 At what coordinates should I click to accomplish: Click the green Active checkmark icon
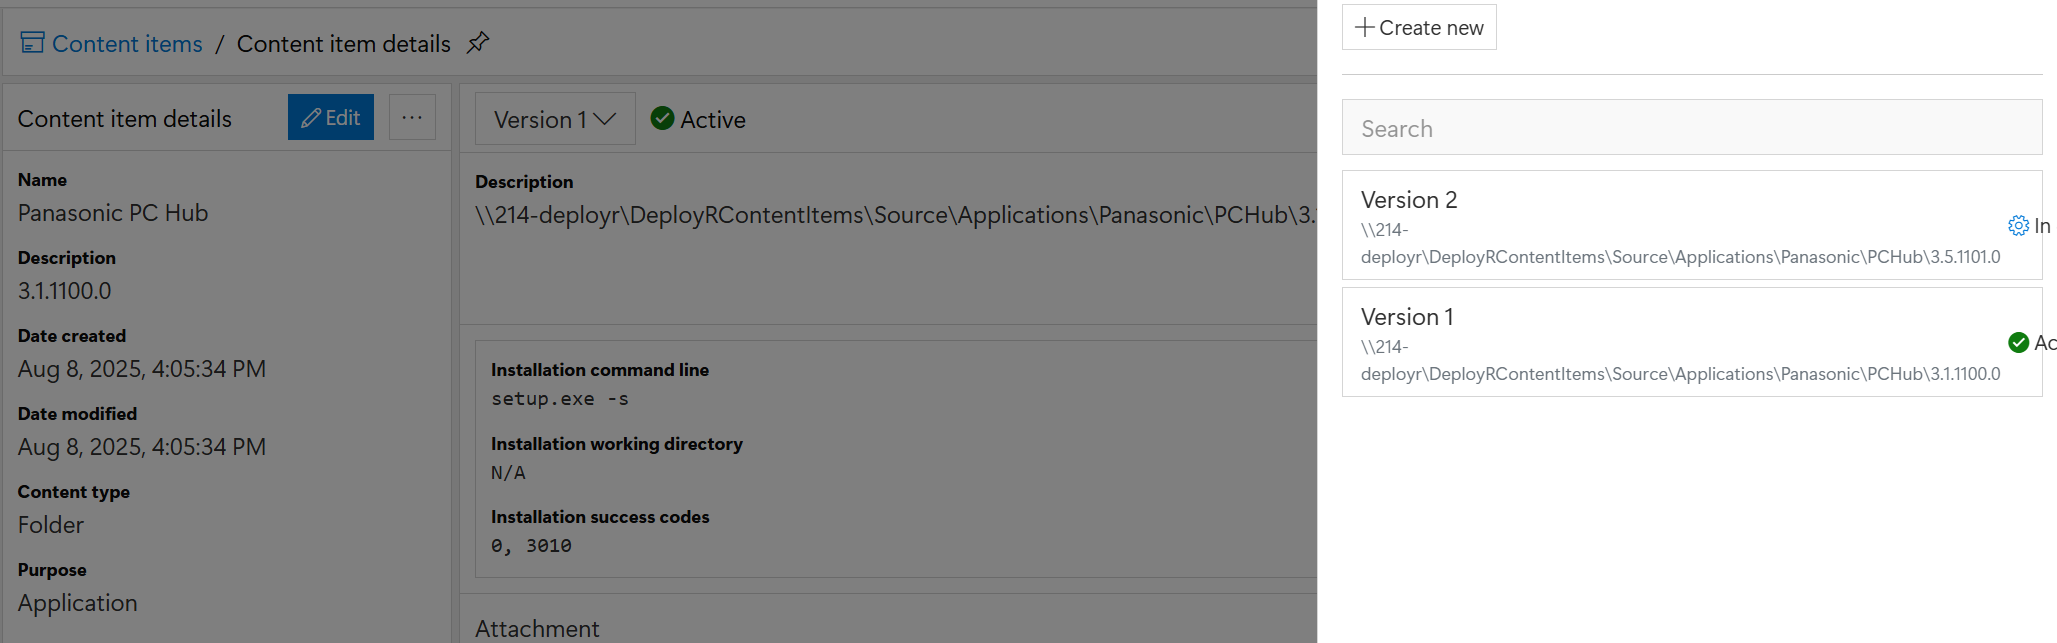[x=662, y=119]
